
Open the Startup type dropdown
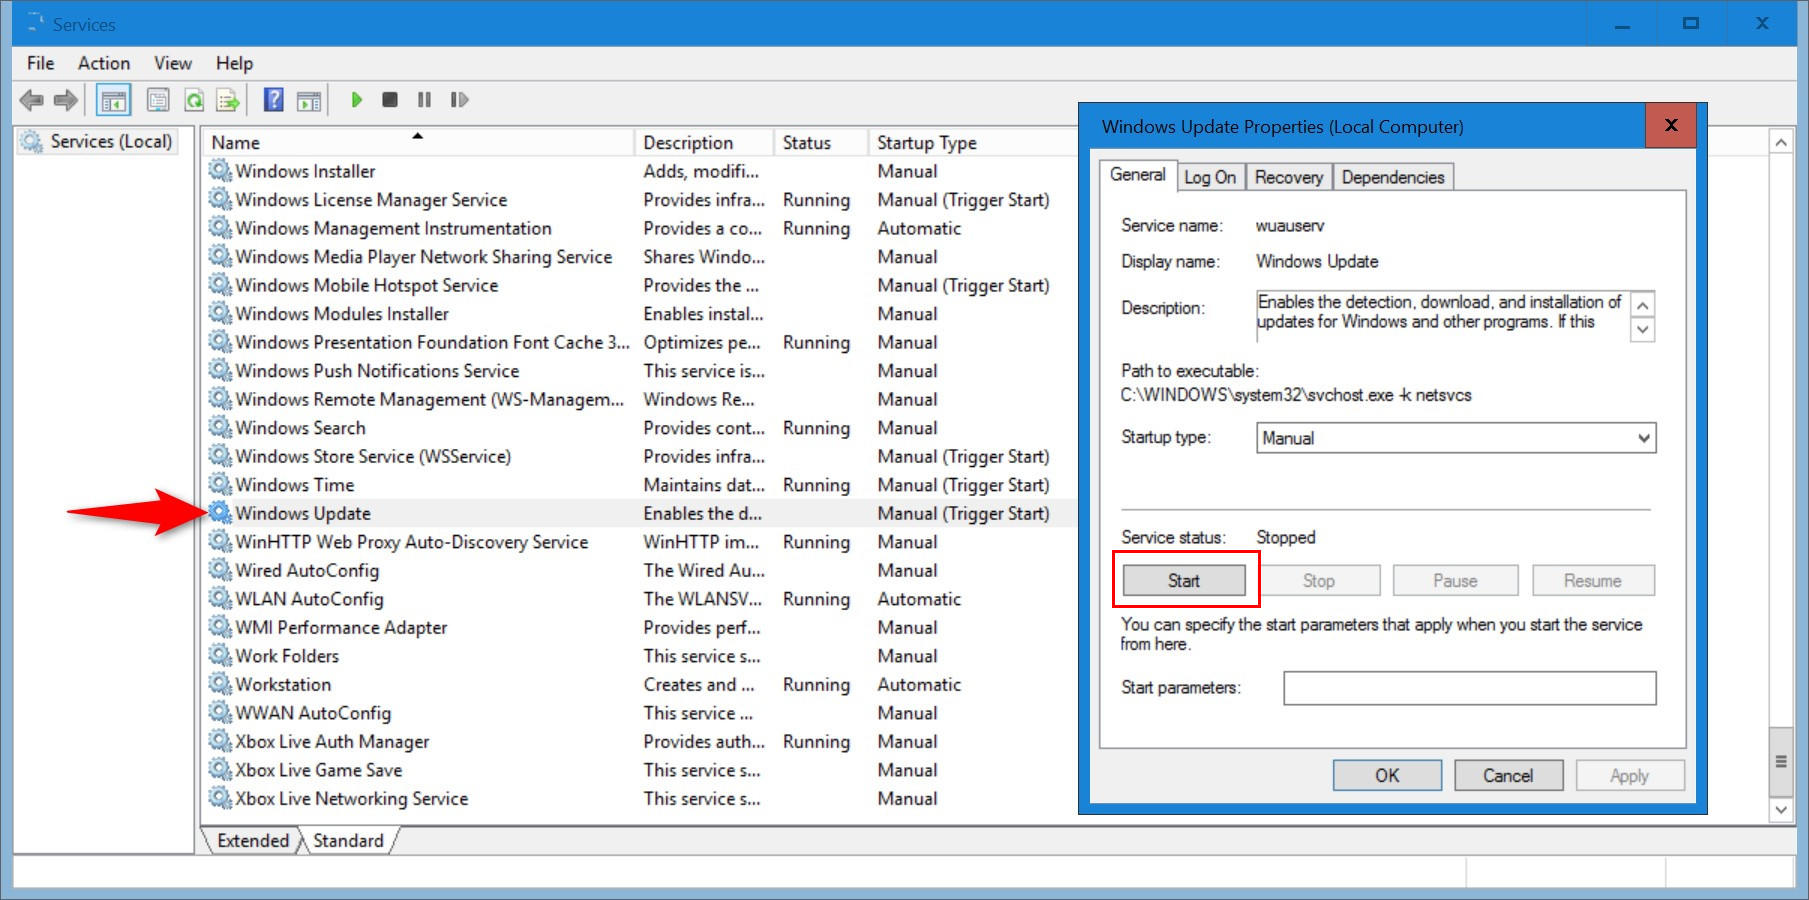pos(1456,438)
